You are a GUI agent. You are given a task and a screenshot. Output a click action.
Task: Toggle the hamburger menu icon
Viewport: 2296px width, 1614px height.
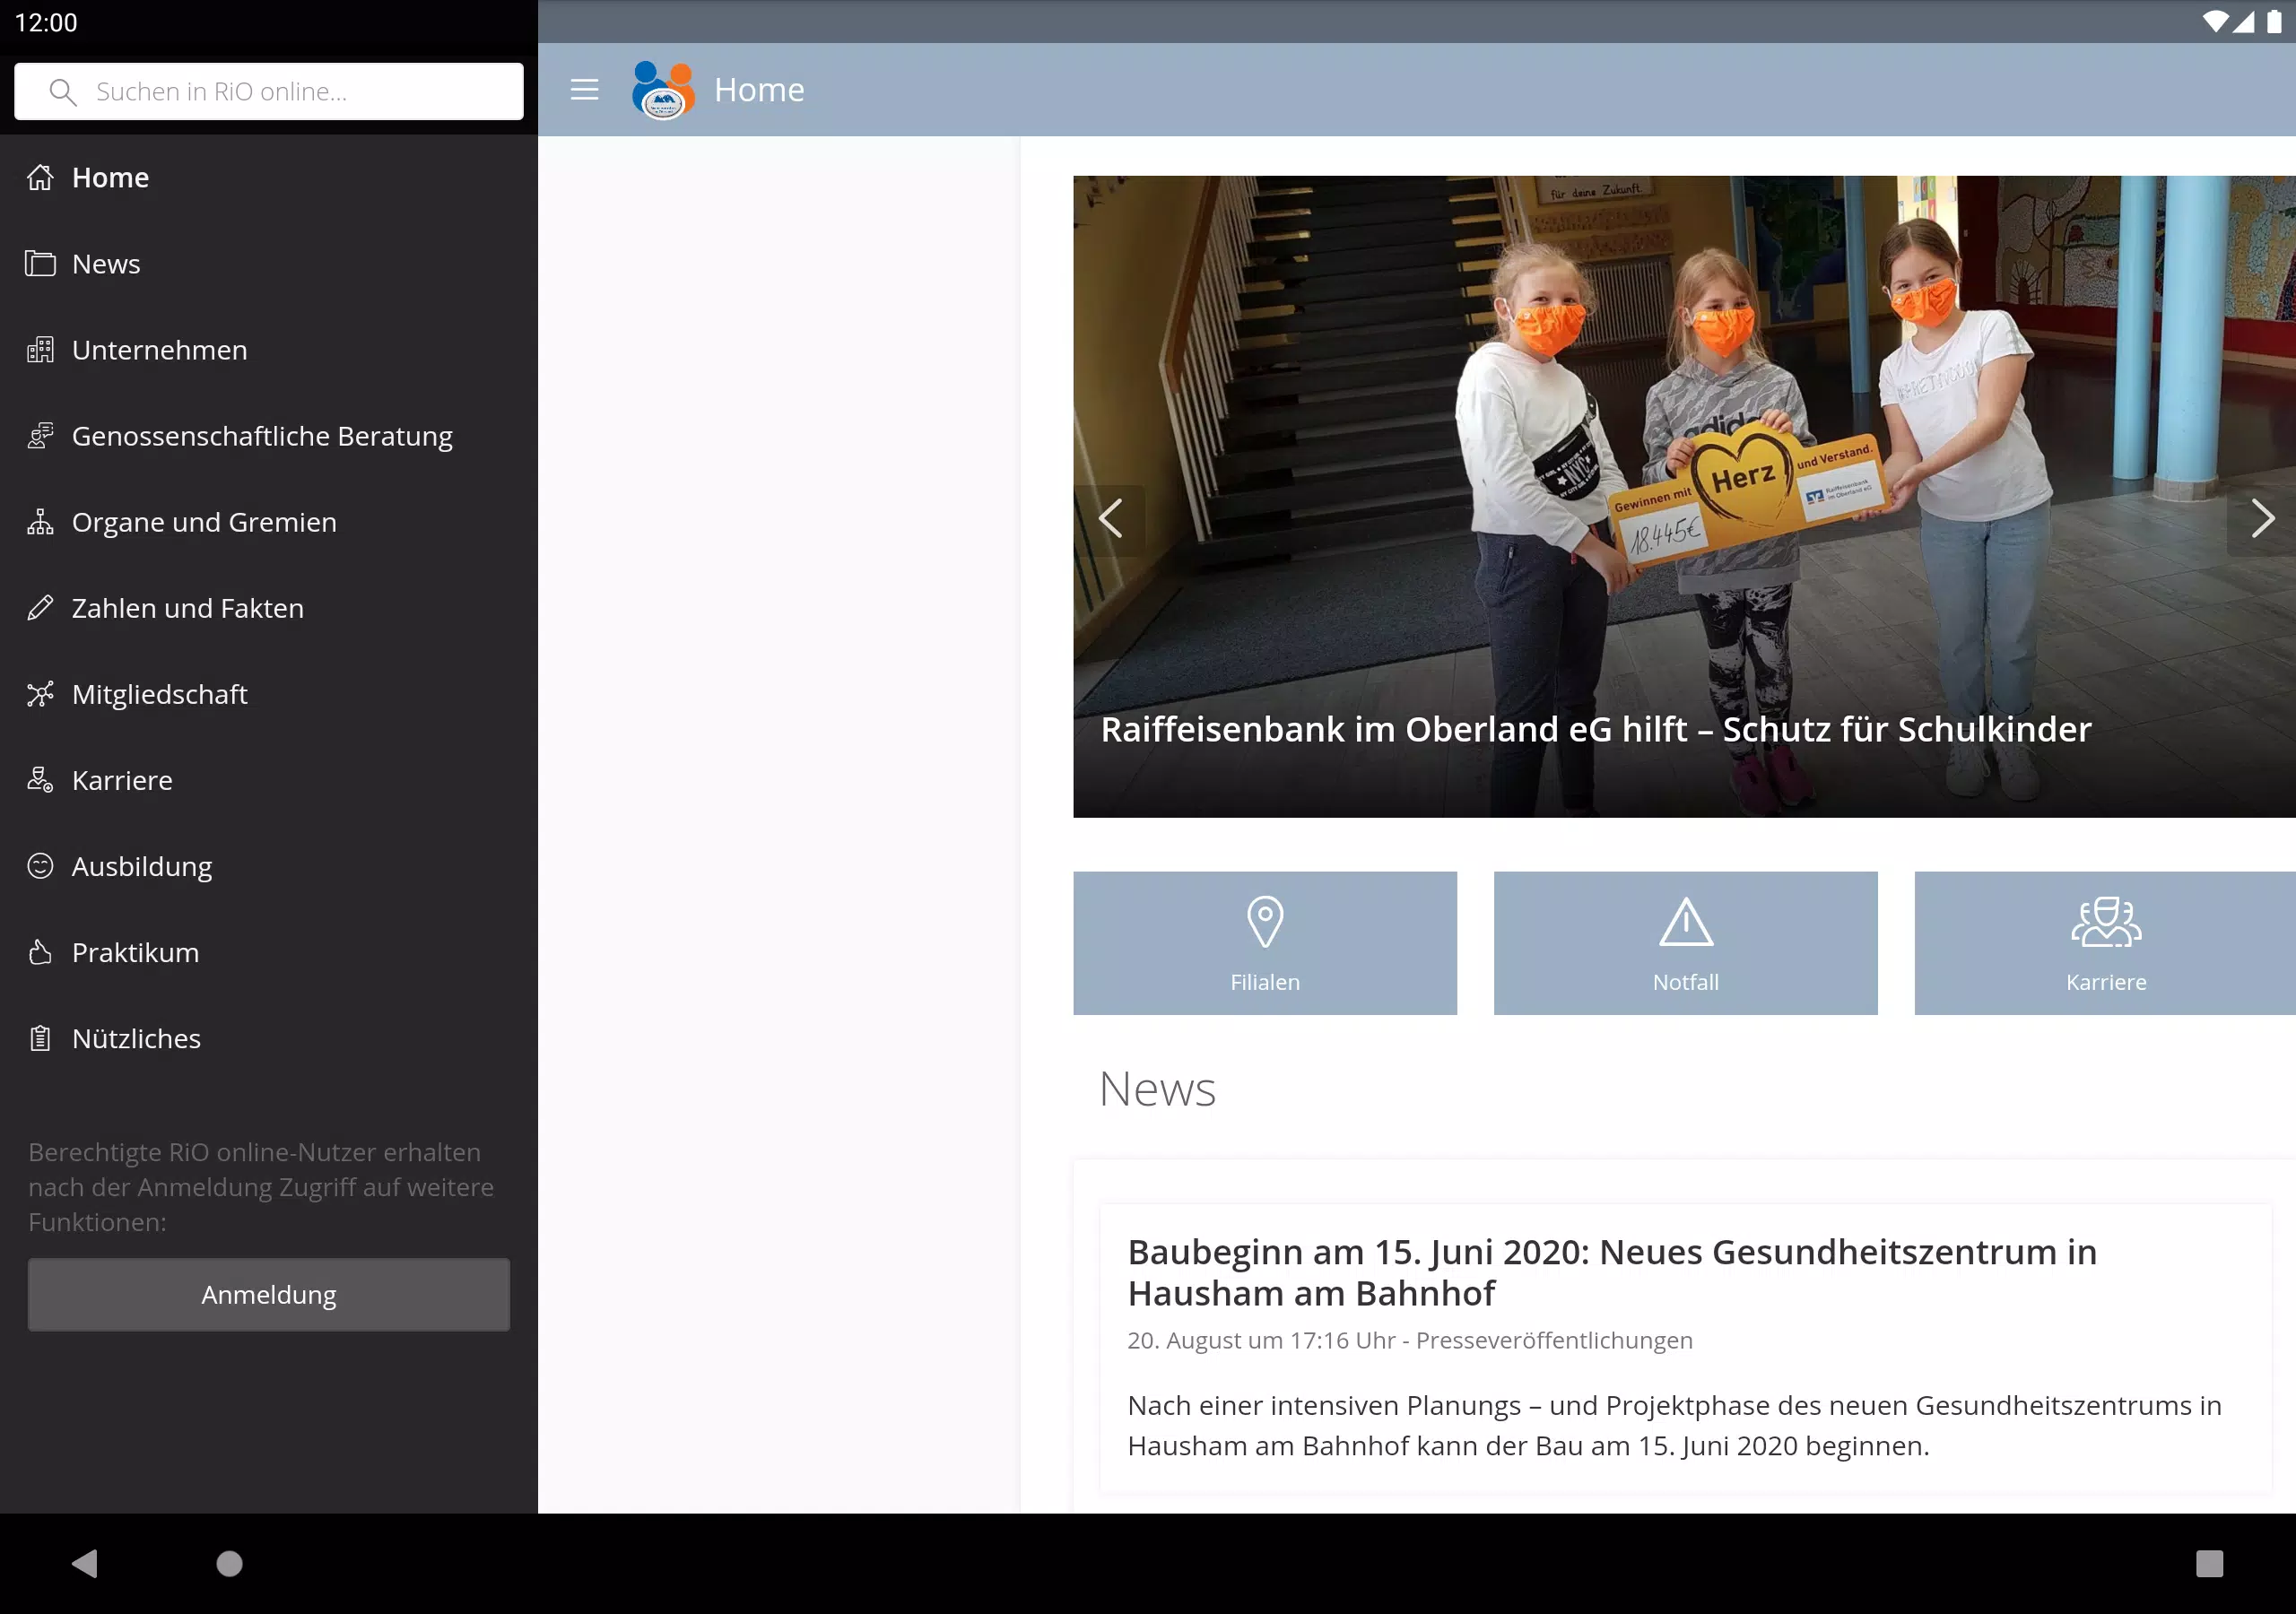coord(584,90)
